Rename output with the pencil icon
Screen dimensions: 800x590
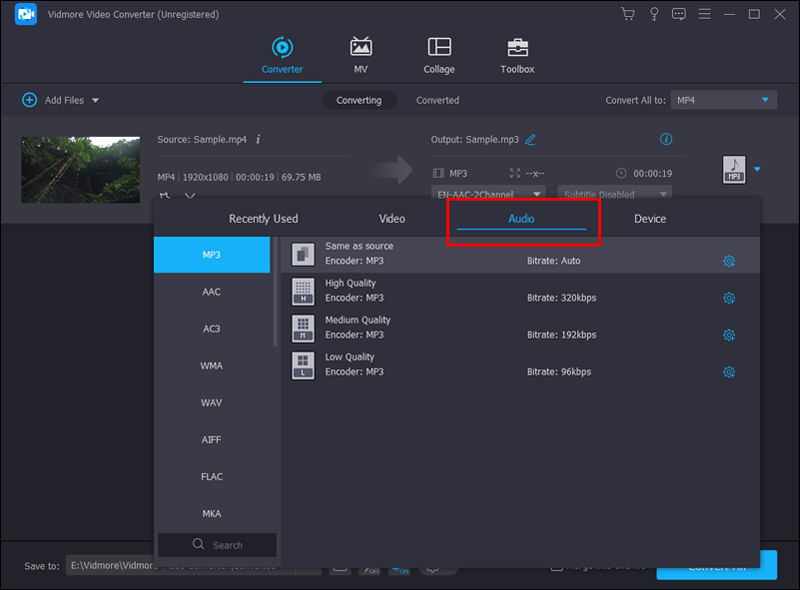click(531, 139)
